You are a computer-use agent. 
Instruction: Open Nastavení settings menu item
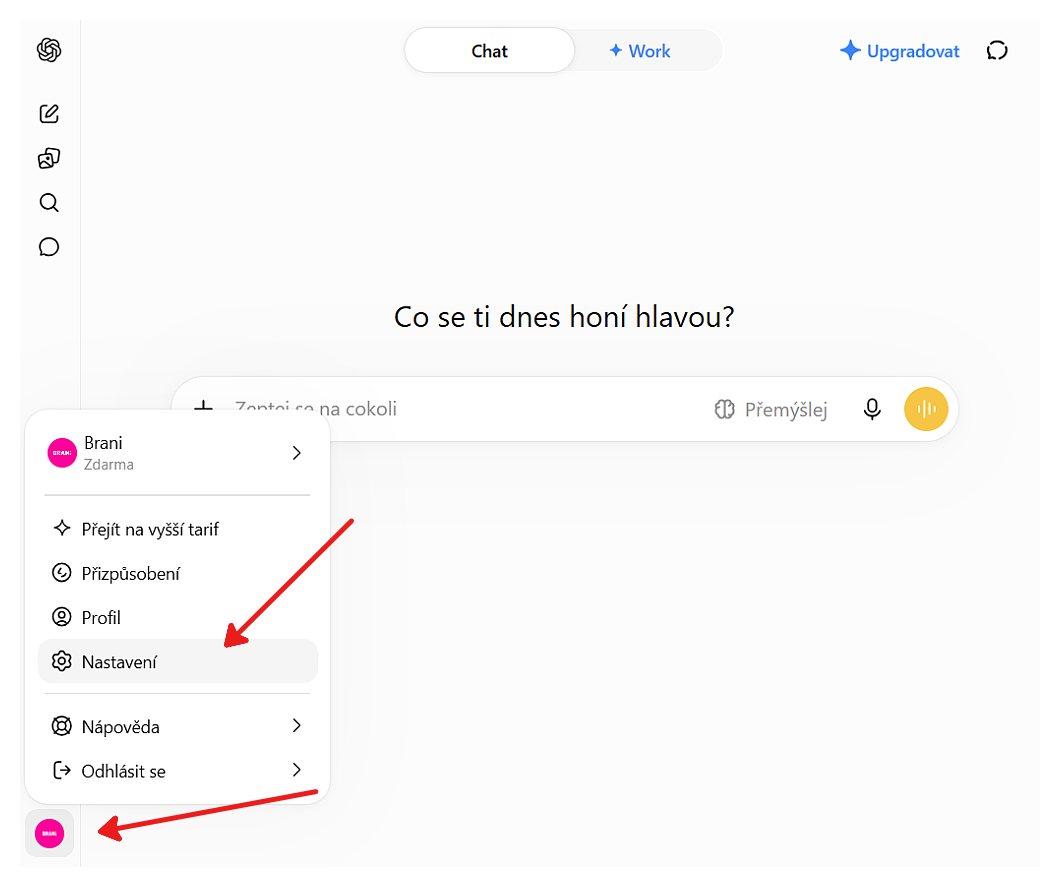click(x=177, y=661)
